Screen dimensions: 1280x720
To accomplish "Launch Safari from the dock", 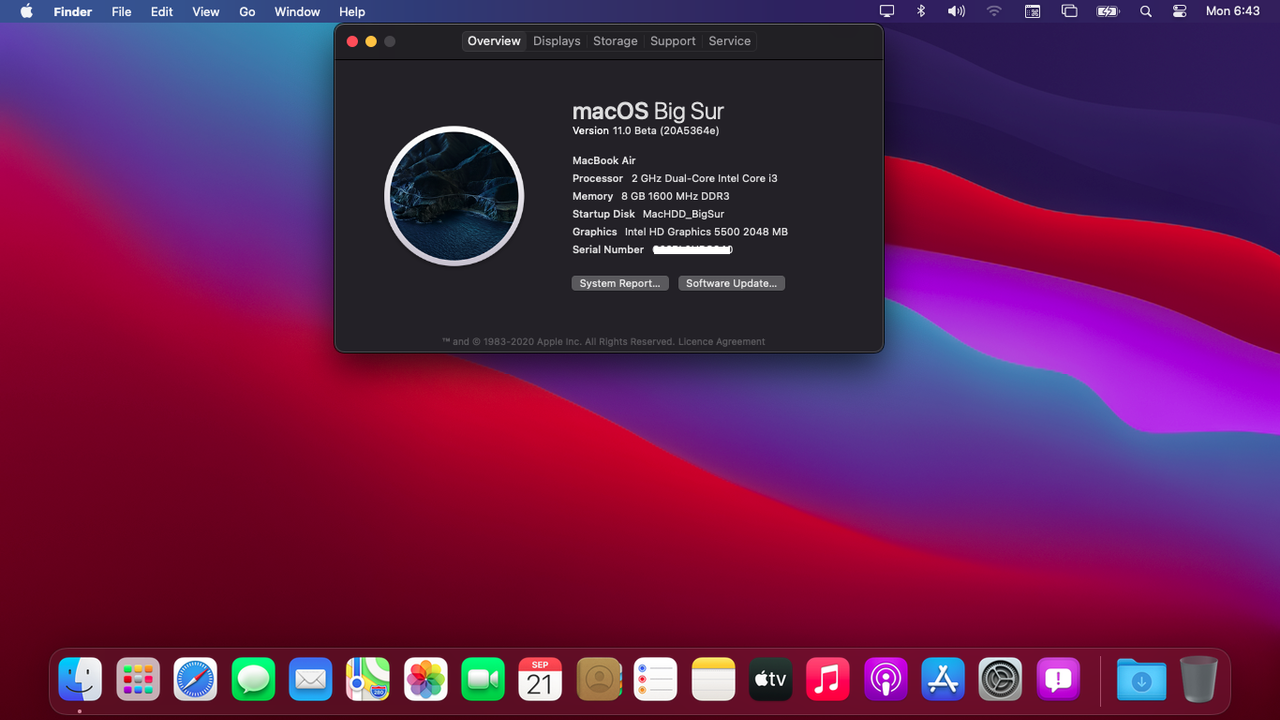I will (x=195, y=679).
